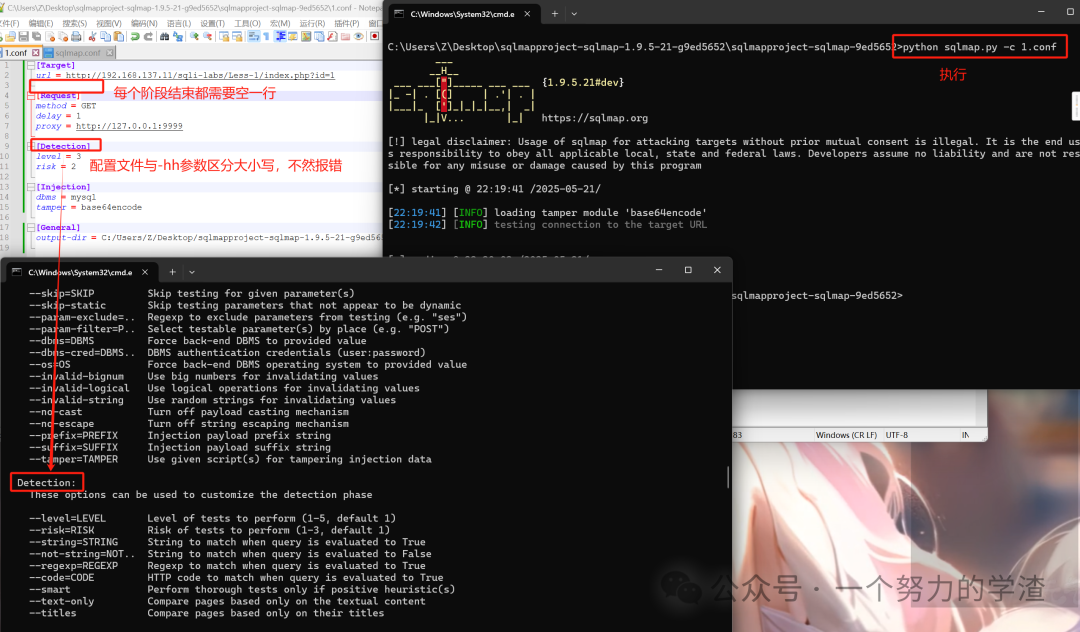This screenshot has height=632, width=1080.
Task: Click the UTF-8 encoding status bar entry
Action: 897,435
